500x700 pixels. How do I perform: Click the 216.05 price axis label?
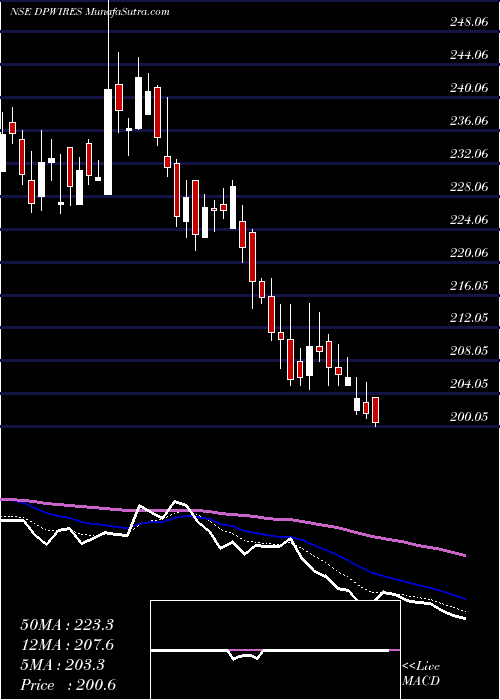point(467,285)
